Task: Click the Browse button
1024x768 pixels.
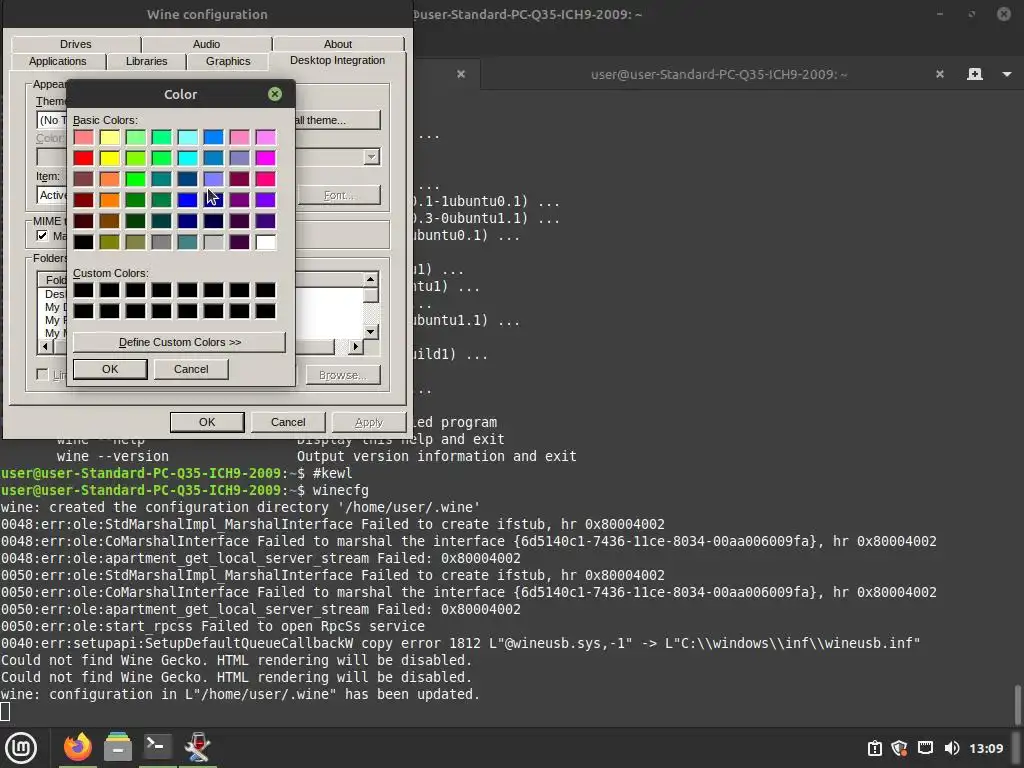Action: pyautogui.click(x=343, y=375)
